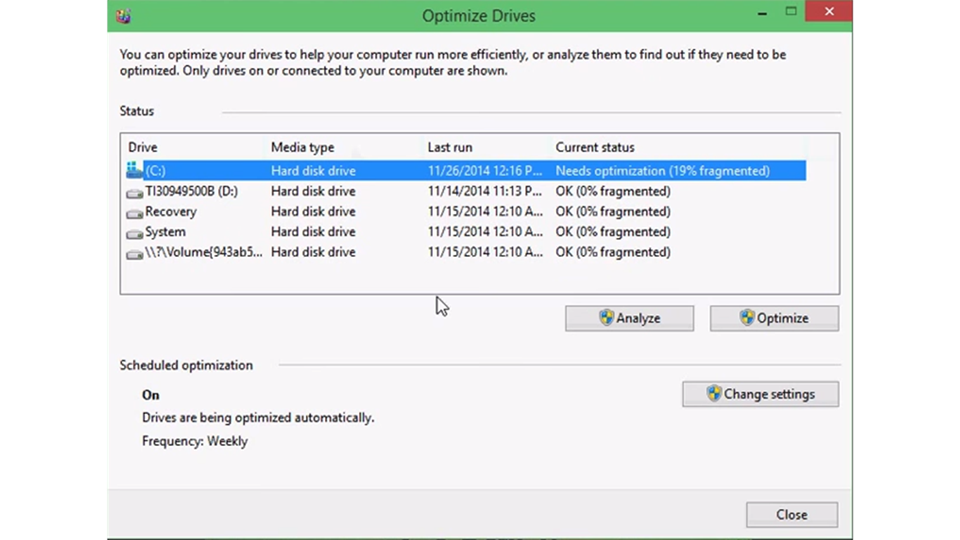960x540 pixels.
Task: Click the Media type column header
Action: (x=302, y=147)
